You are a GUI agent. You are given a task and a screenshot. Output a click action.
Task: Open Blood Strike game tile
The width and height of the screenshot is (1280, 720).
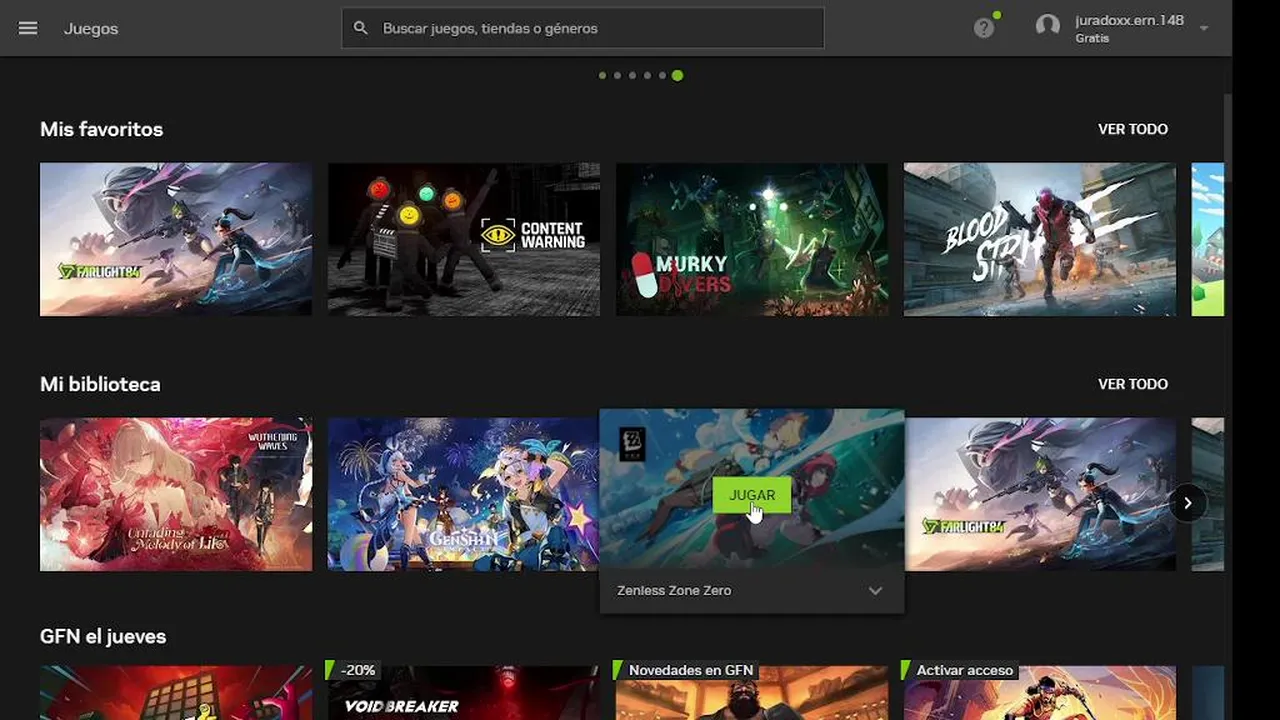coord(1040,239)
